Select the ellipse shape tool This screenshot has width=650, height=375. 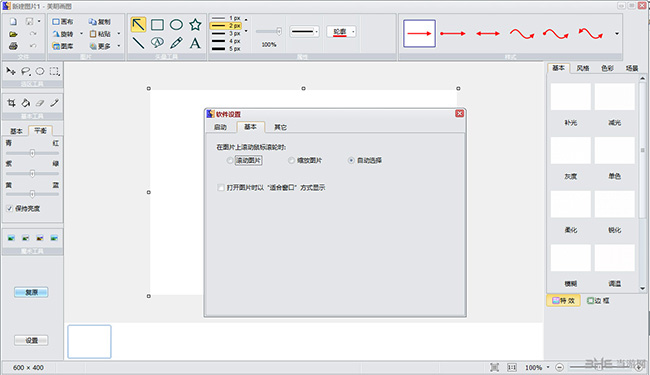(176, 25)
